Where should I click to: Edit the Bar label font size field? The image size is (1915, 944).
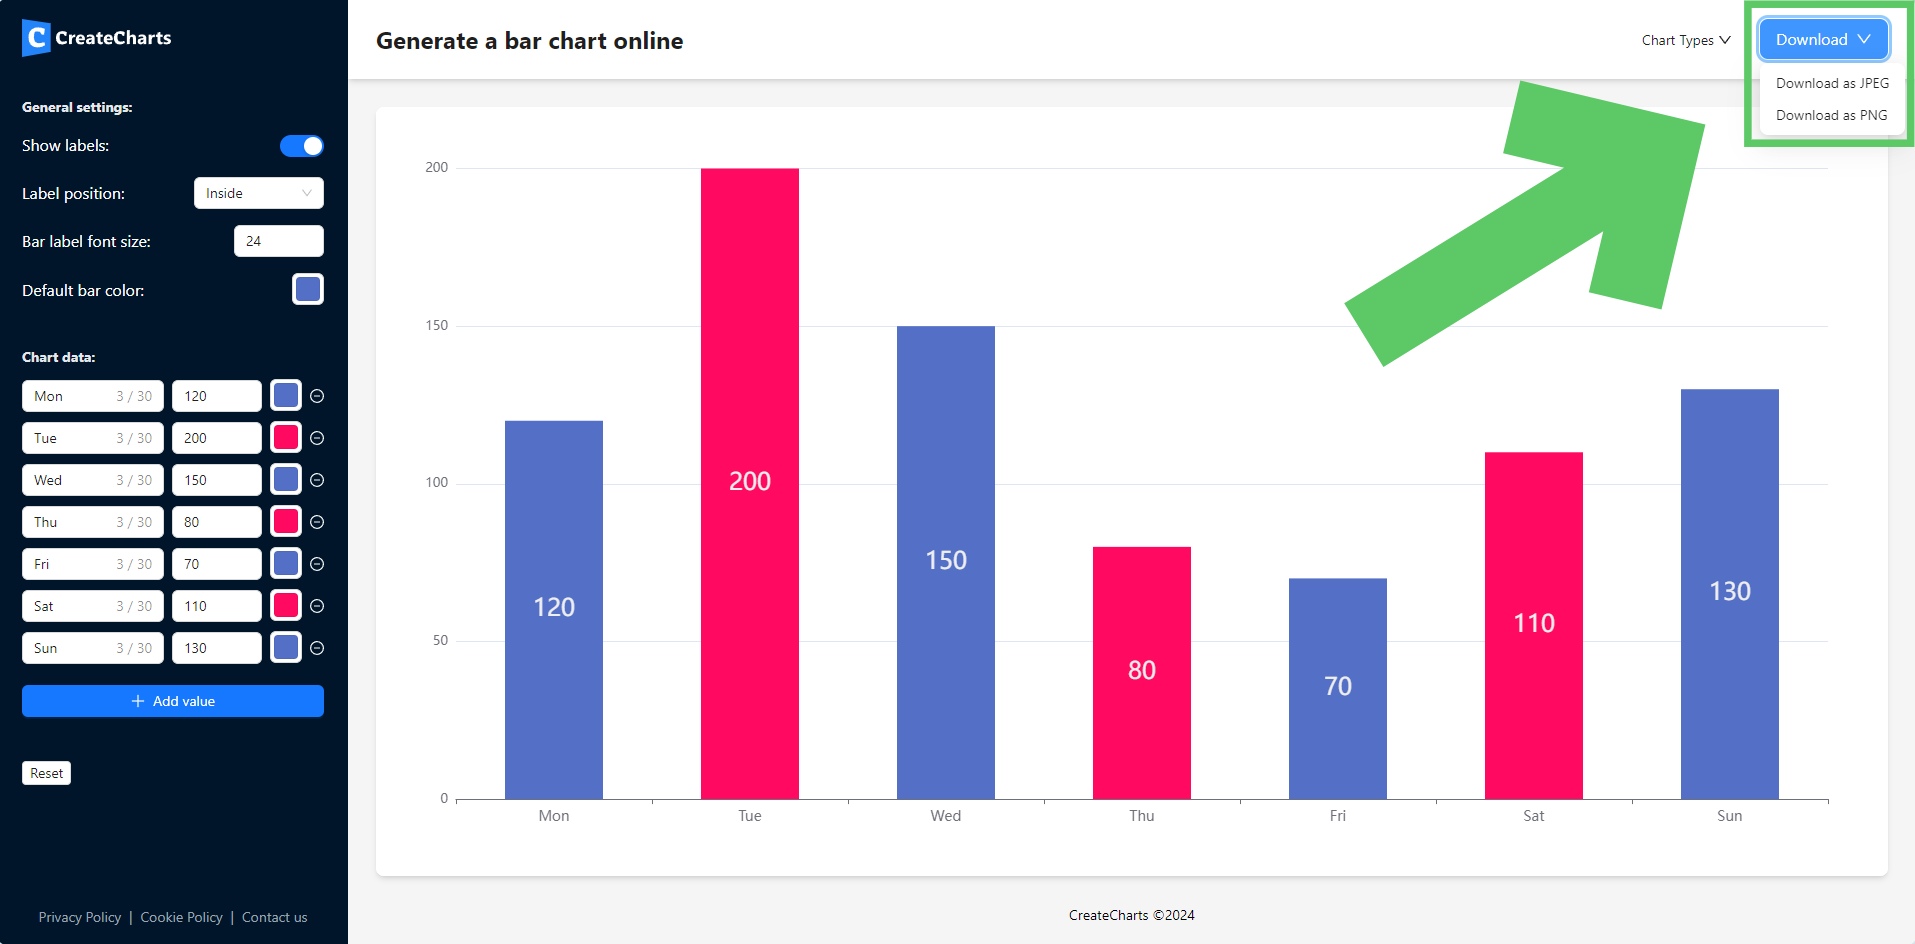tap(279, 241)
